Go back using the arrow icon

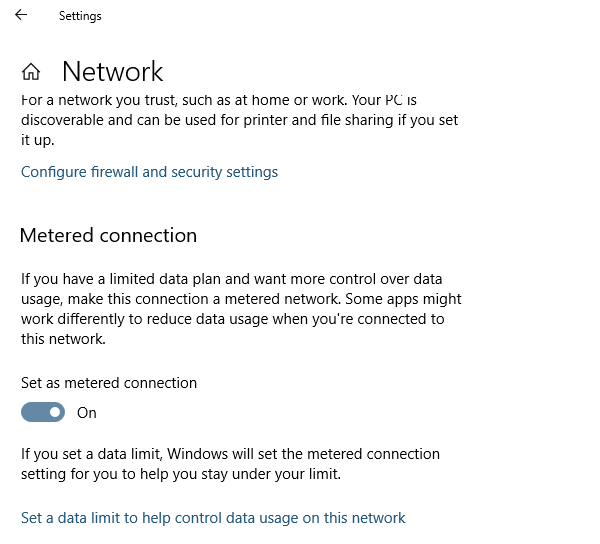pyautogui.click(x=21, y=15)
